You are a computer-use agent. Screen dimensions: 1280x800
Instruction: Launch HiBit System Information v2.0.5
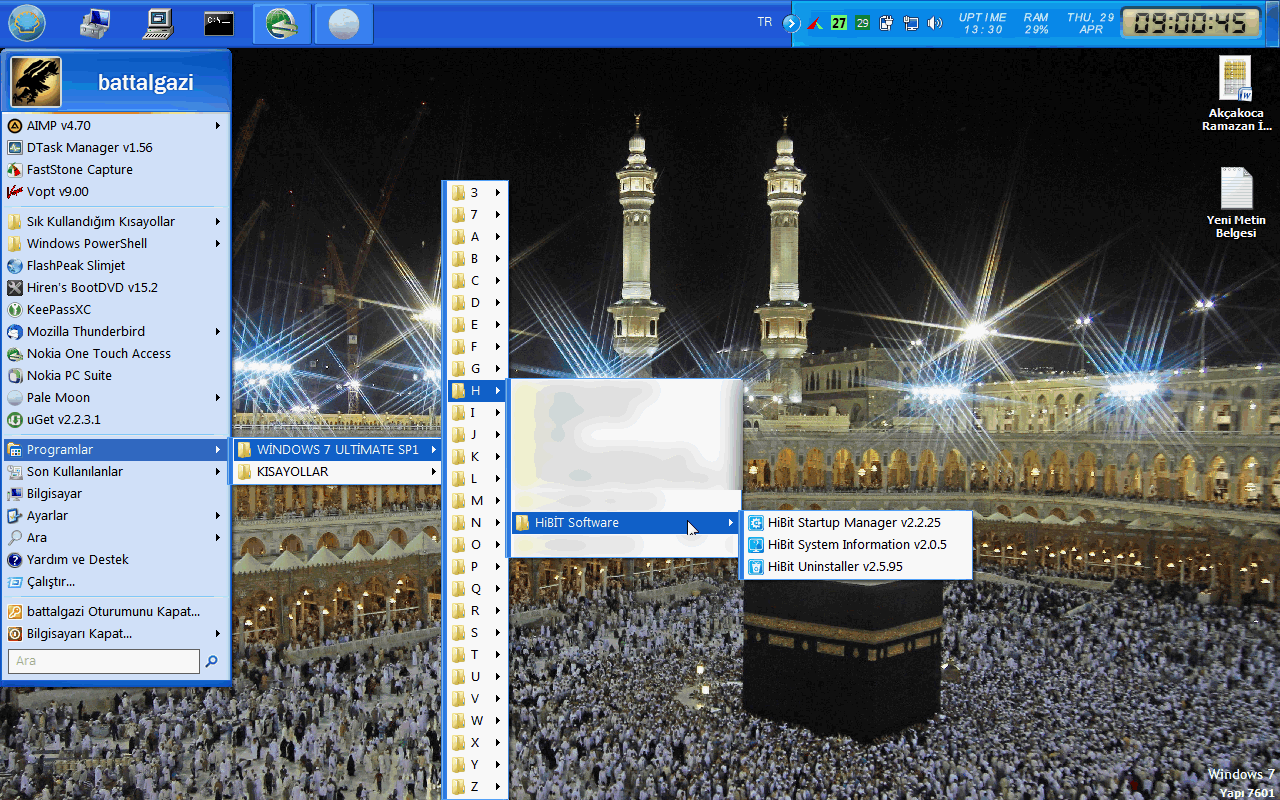(856, 545)
